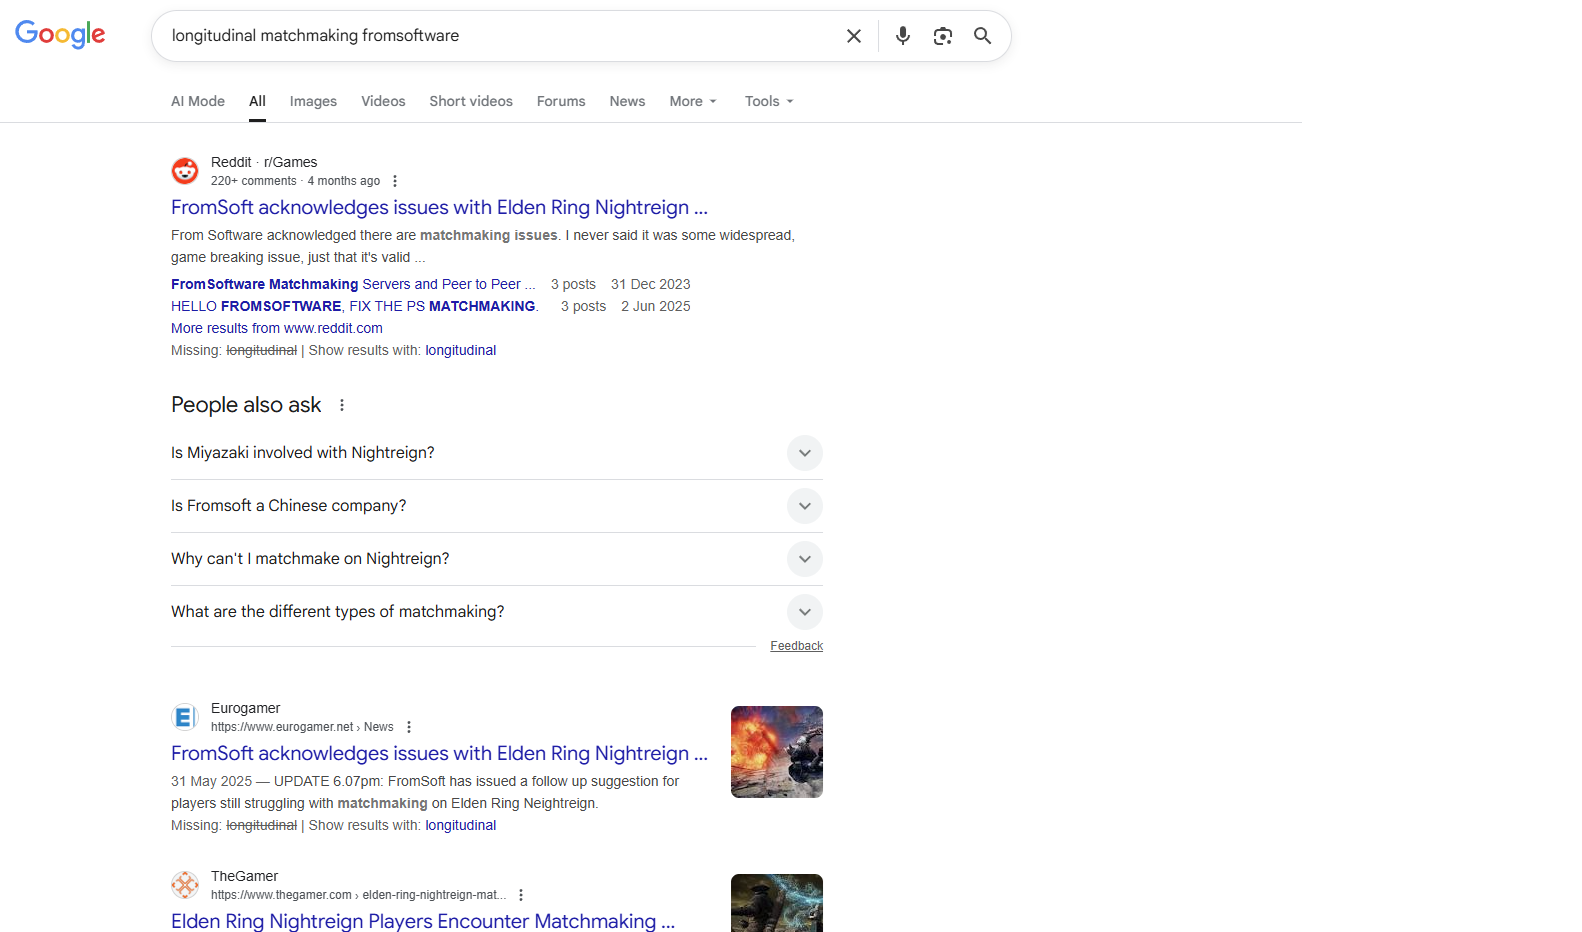Open Reddit 'FromSoft acknowledges issues' result title
Screen dimensions: 1582x932
coord(439,207)
